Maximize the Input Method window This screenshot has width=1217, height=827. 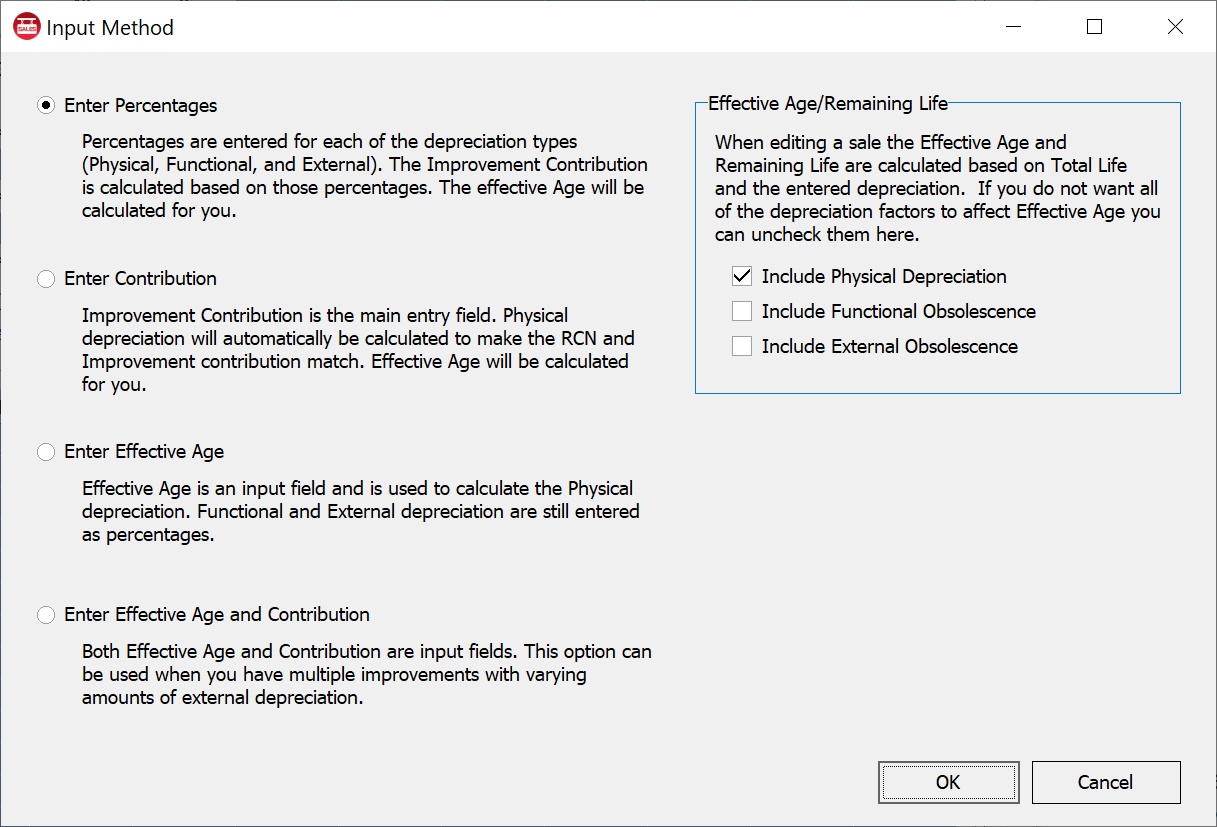click(1094, 27)
